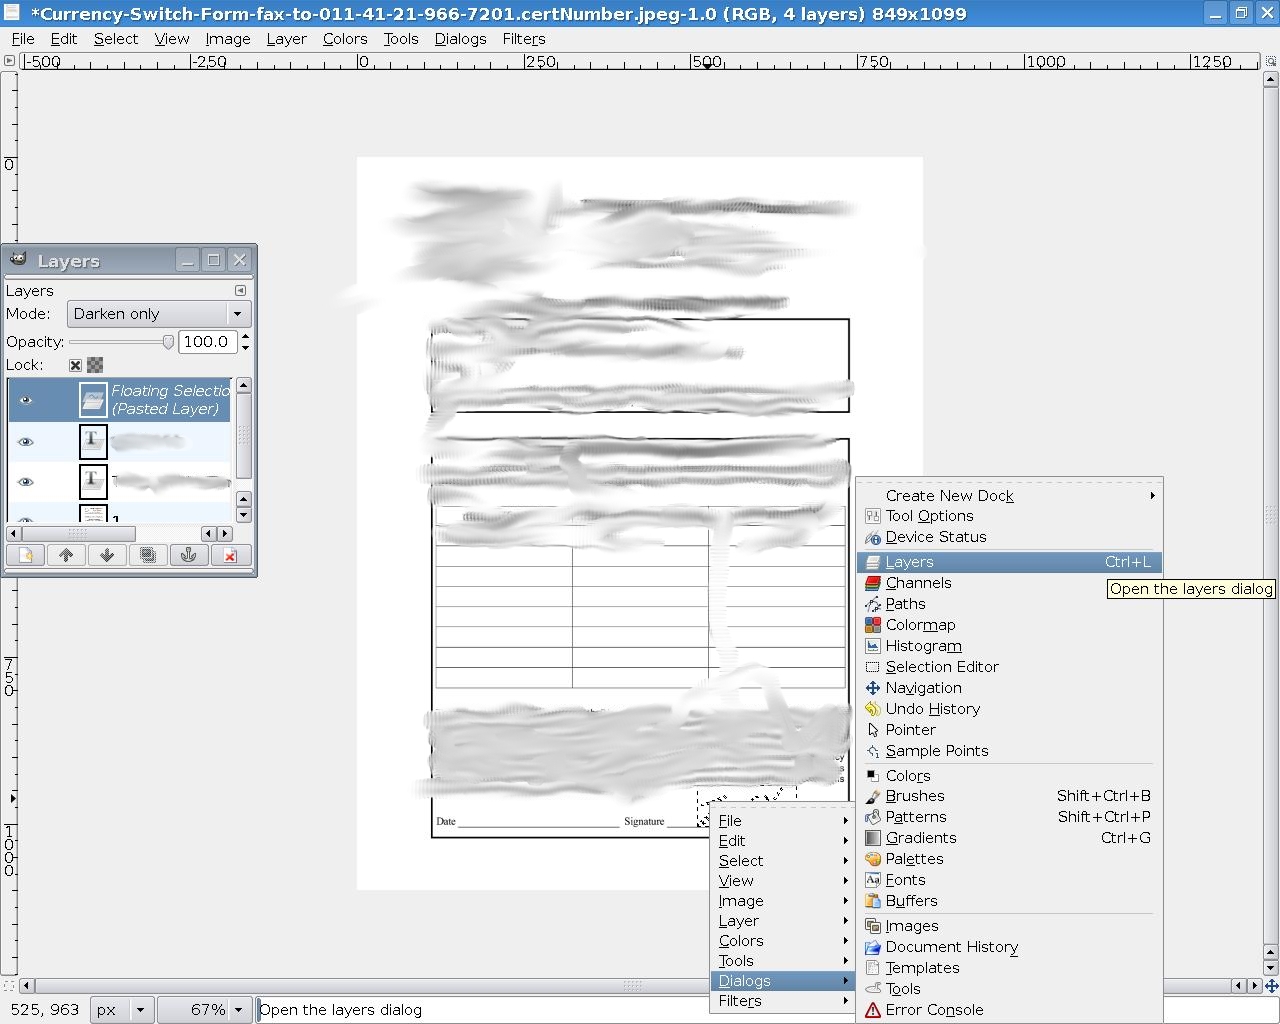Screen dimensions: 1280x1024
Task: Open the Filters menu in the menu bar
Action: tap(524, 39)
